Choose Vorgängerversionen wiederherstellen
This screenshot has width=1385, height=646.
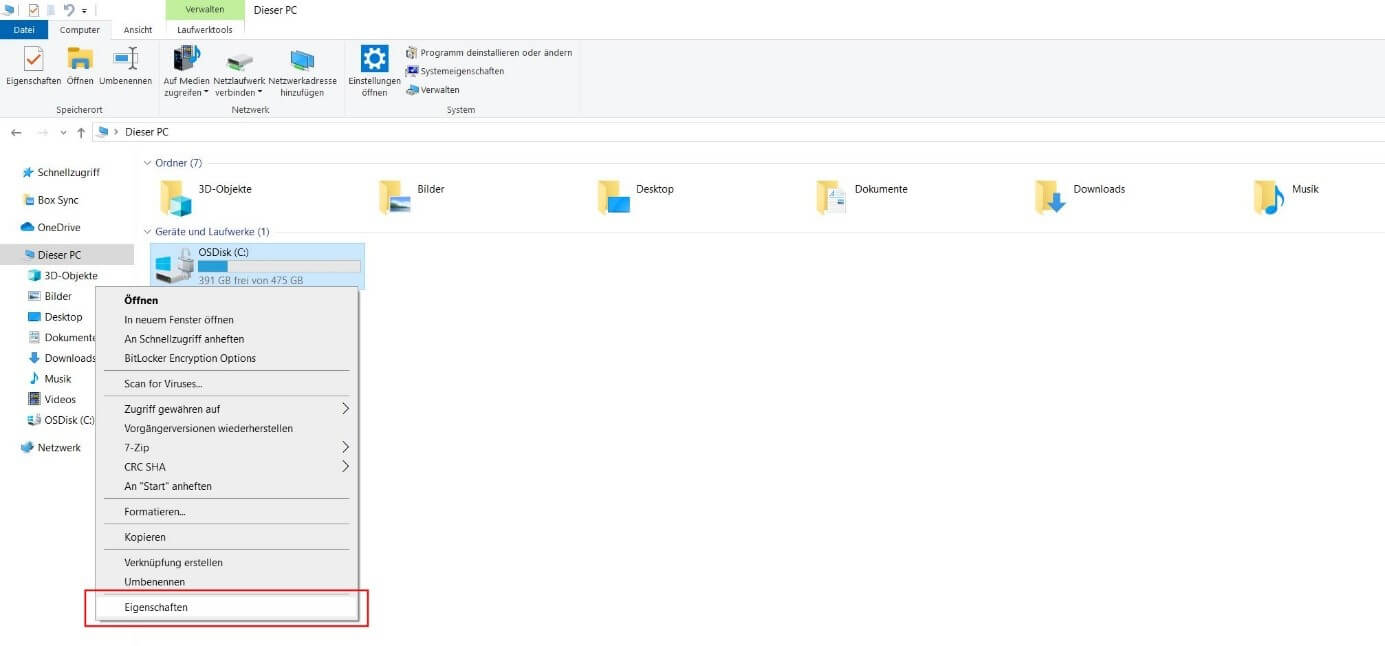click(227, 428)
